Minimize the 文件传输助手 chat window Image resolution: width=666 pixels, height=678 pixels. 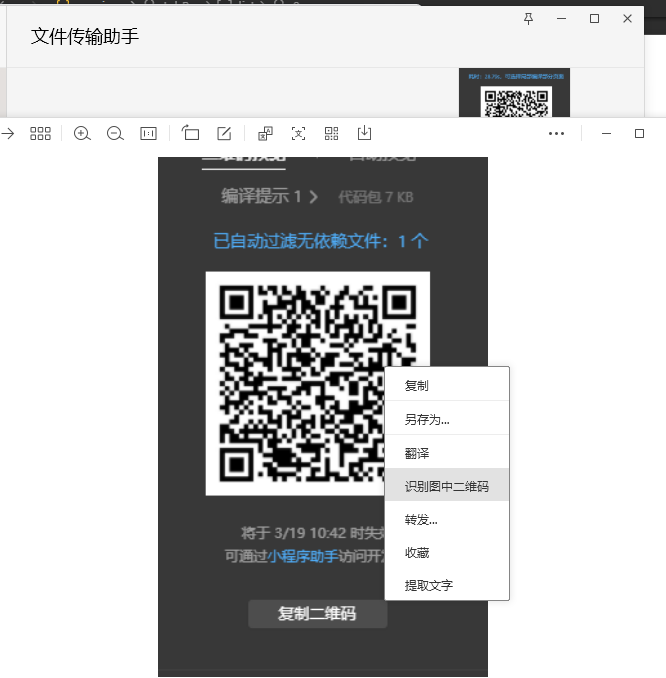pyautogui.click(x=561, y=19)
